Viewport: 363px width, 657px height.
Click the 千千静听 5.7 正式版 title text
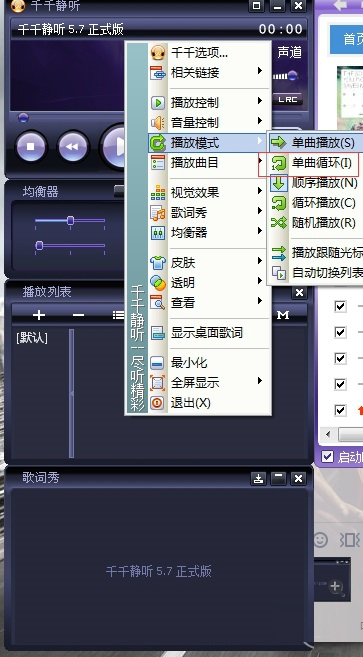(x=70, y=29)
